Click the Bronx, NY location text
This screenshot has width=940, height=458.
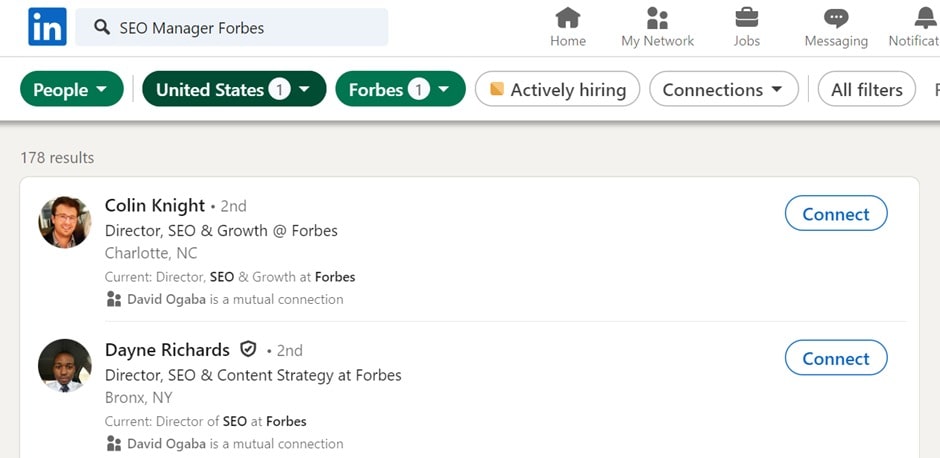[x=138, y=397]
